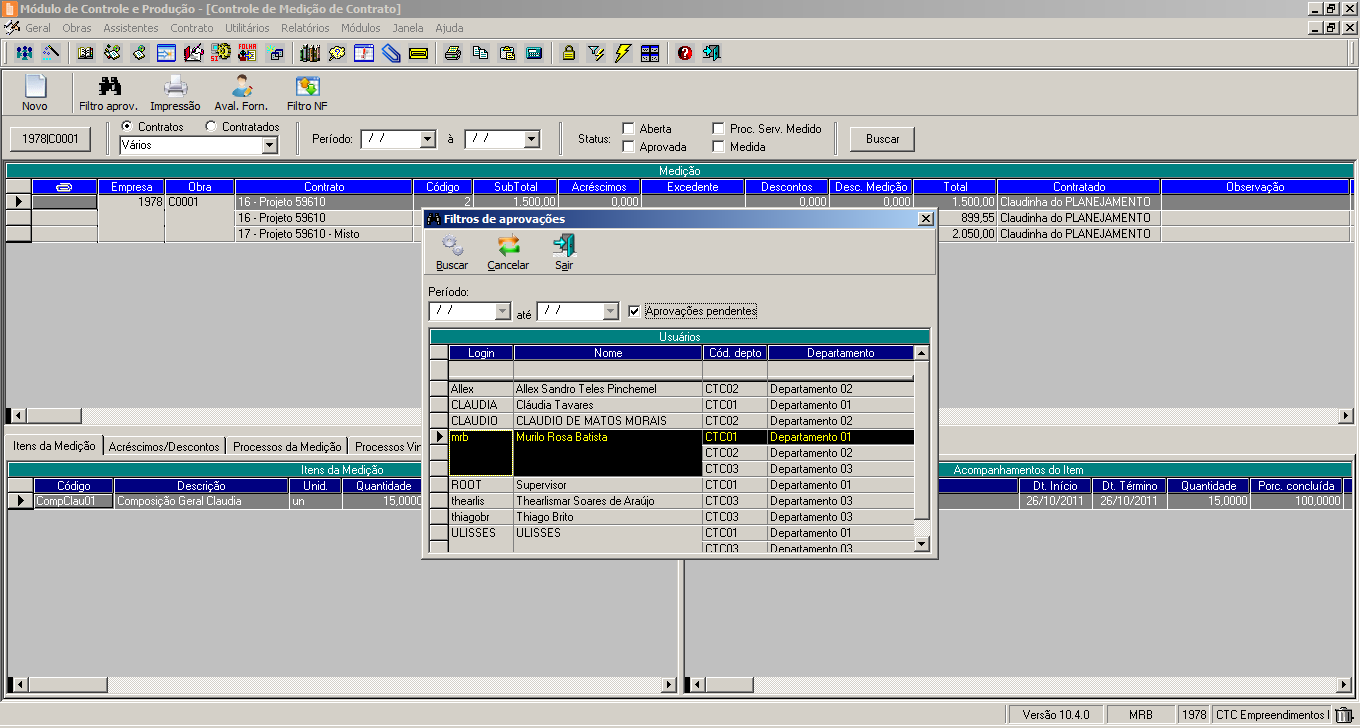This screenshot has width=1360, height=728.
Task: Click the 1978|C0001 button
Action: [x=50, y=139]
